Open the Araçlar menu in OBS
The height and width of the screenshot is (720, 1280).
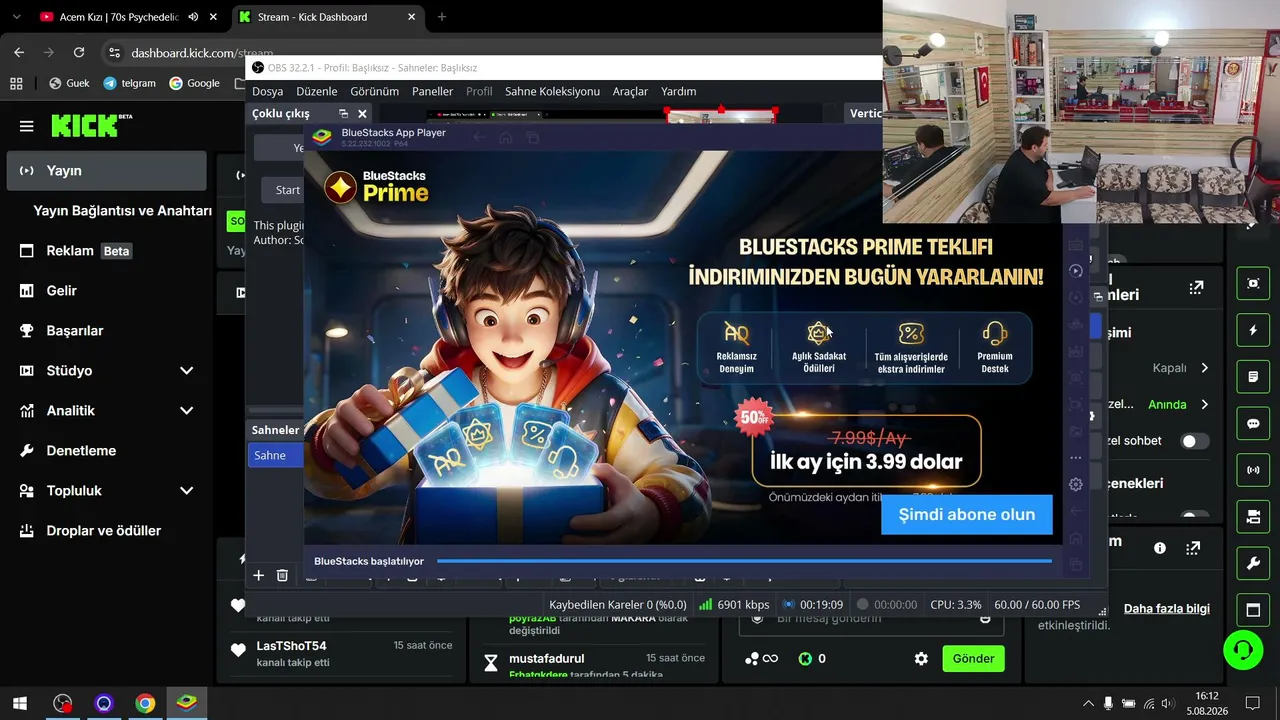click(x=630, y=91)
